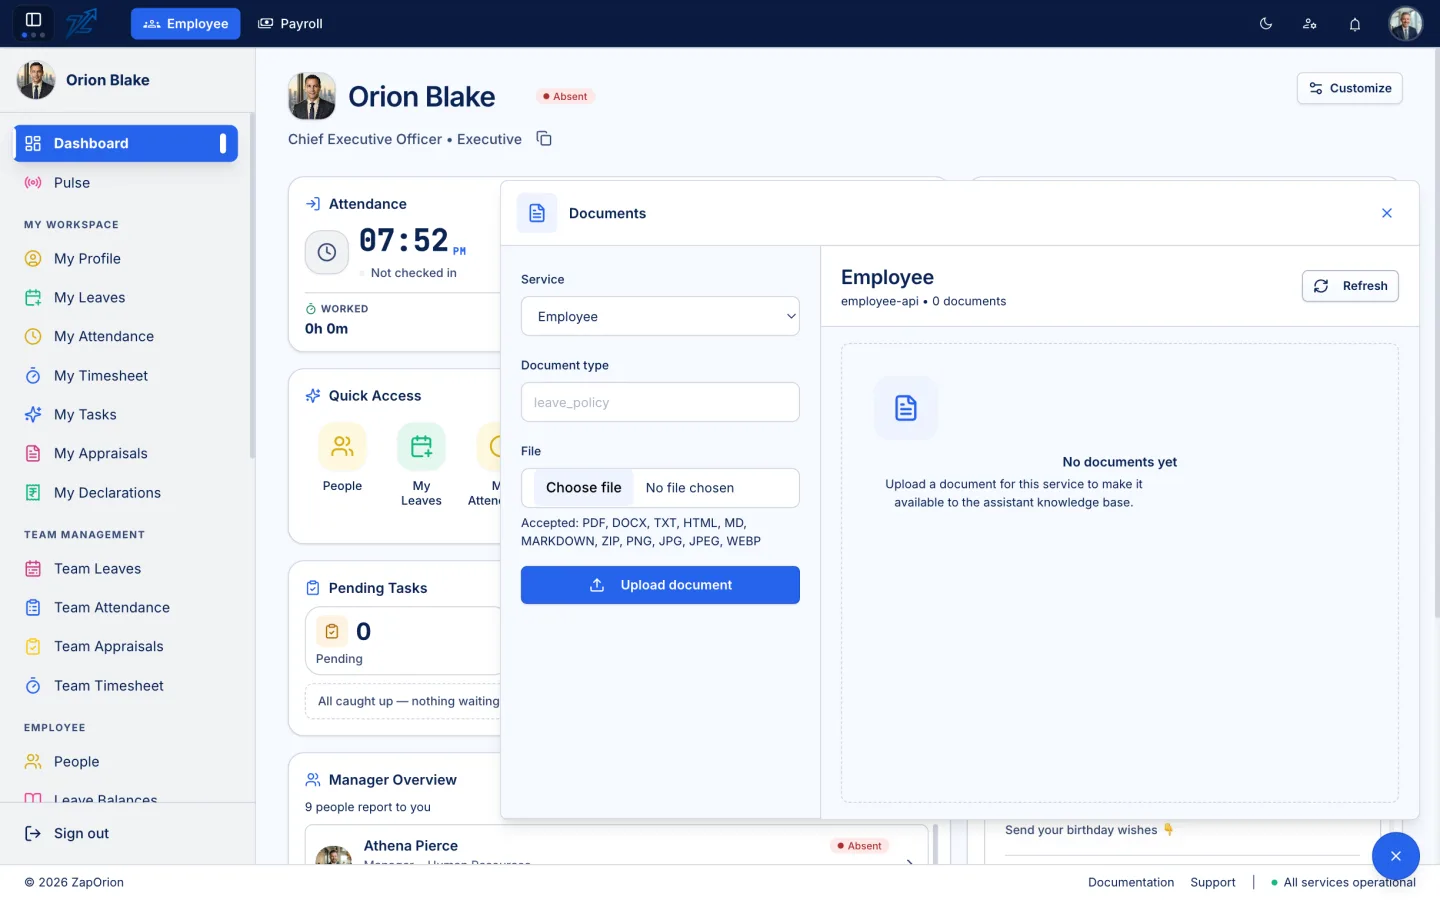Click the sidebar Orion Blake avatar
Screen dimensions: 1440x900
(36, 80)
